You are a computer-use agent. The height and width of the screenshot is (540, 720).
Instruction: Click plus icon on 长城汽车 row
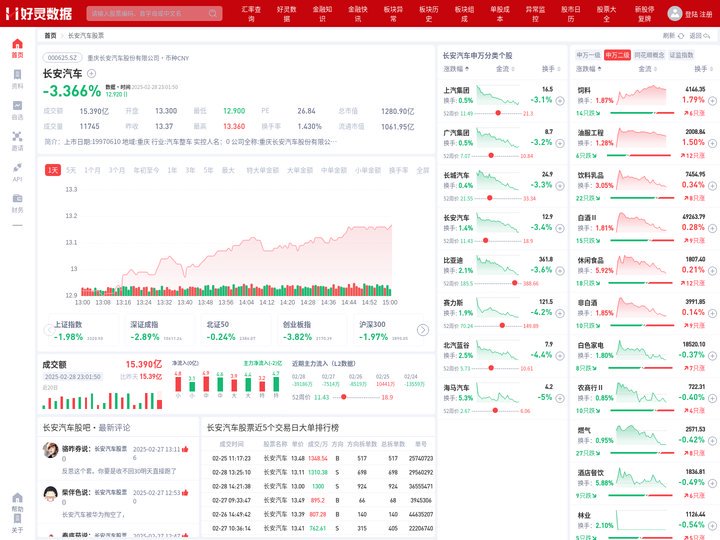(x=560, y=186)
